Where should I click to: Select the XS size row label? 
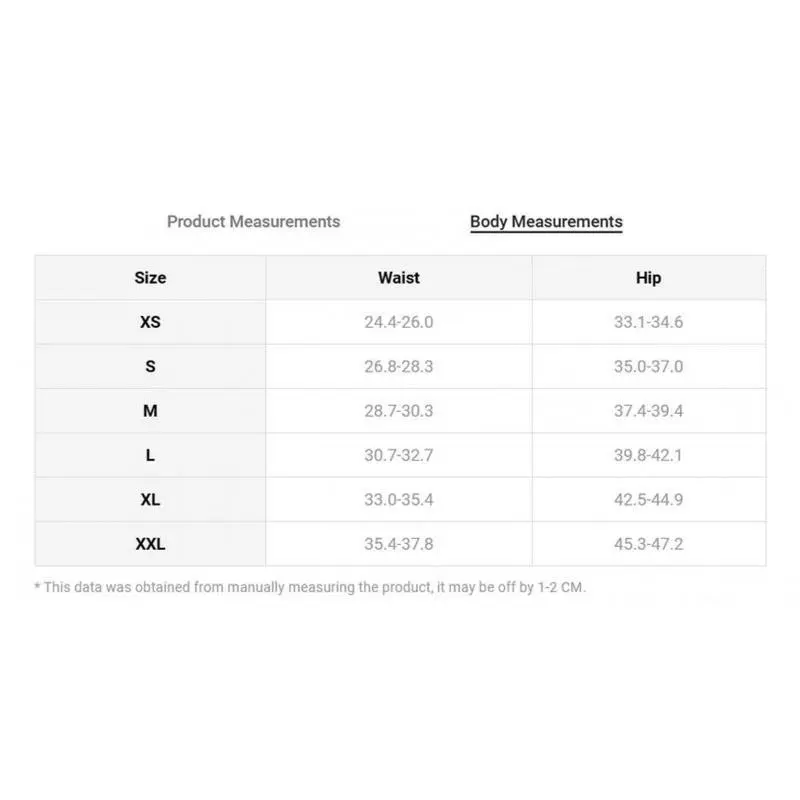(150, 322)
